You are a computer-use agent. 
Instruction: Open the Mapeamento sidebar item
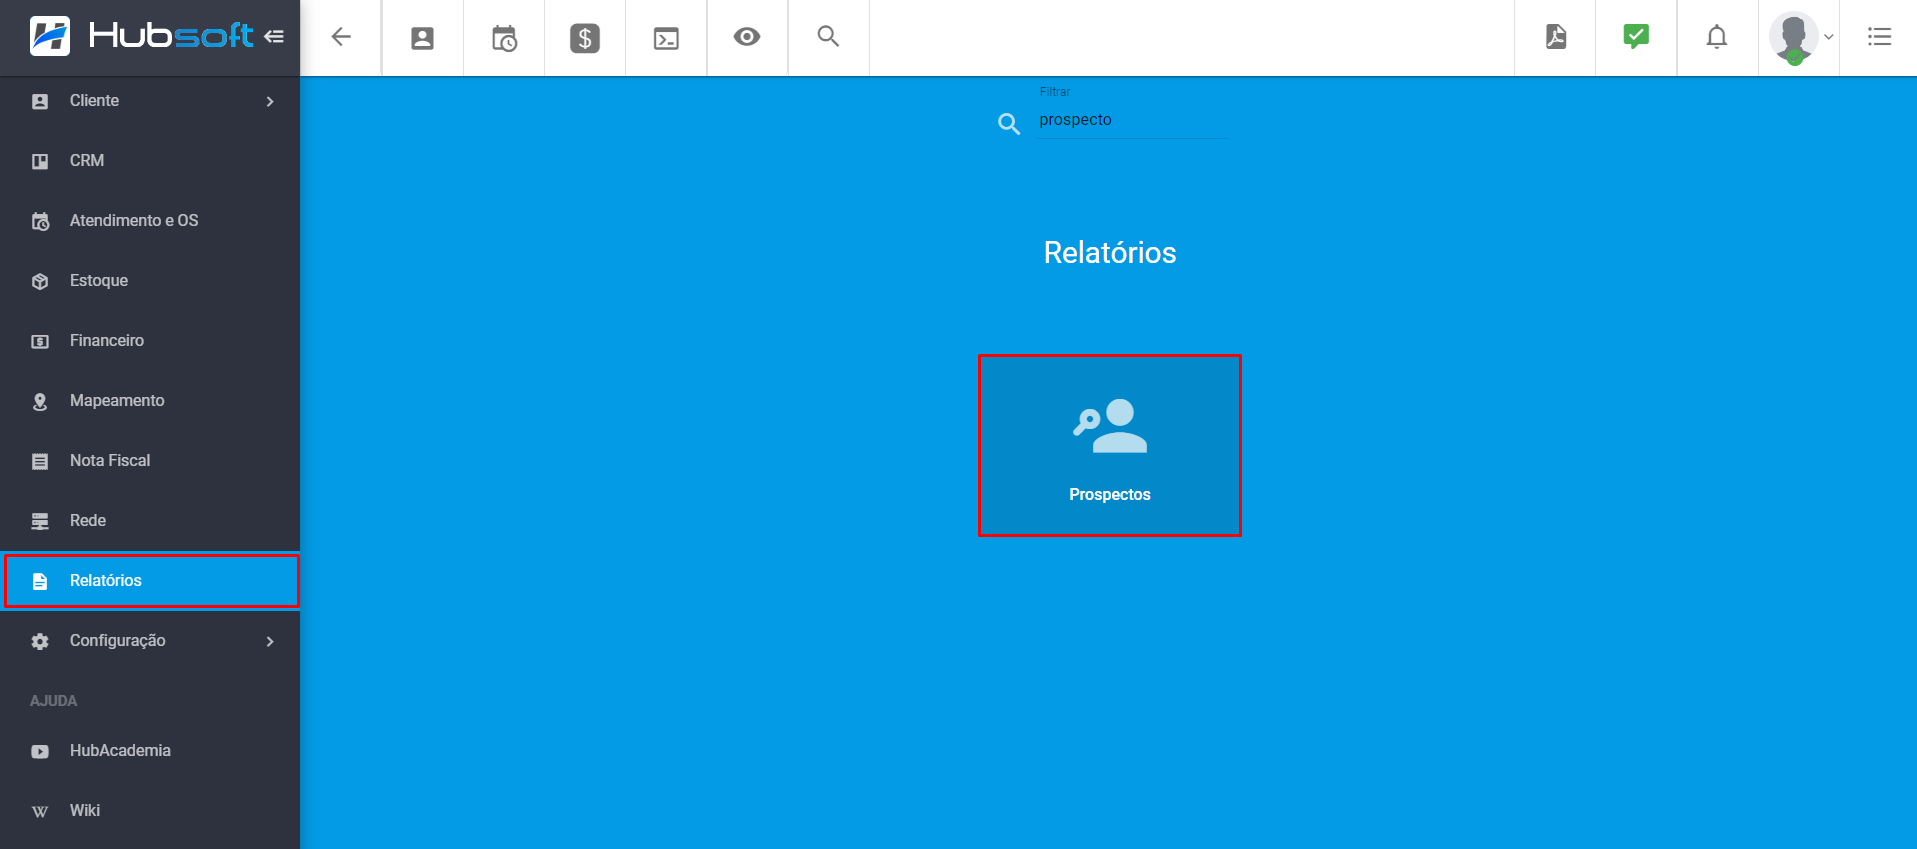[x=150, y=401]
